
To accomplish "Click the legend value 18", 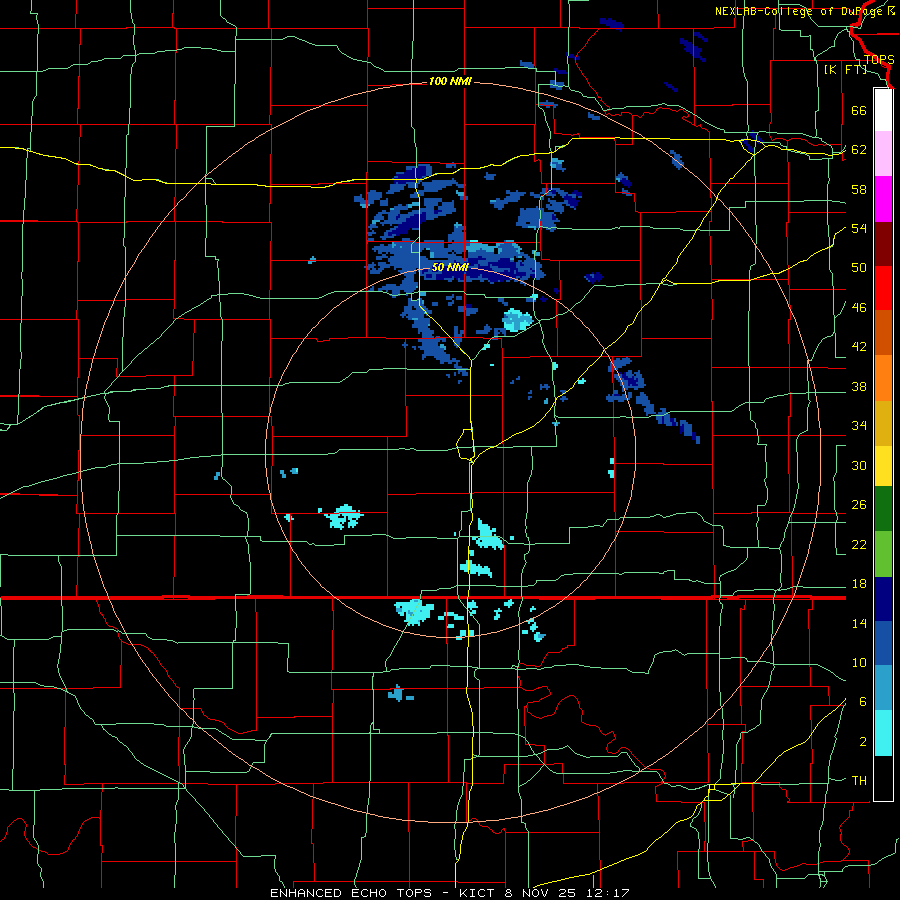I will pos(859,584).
